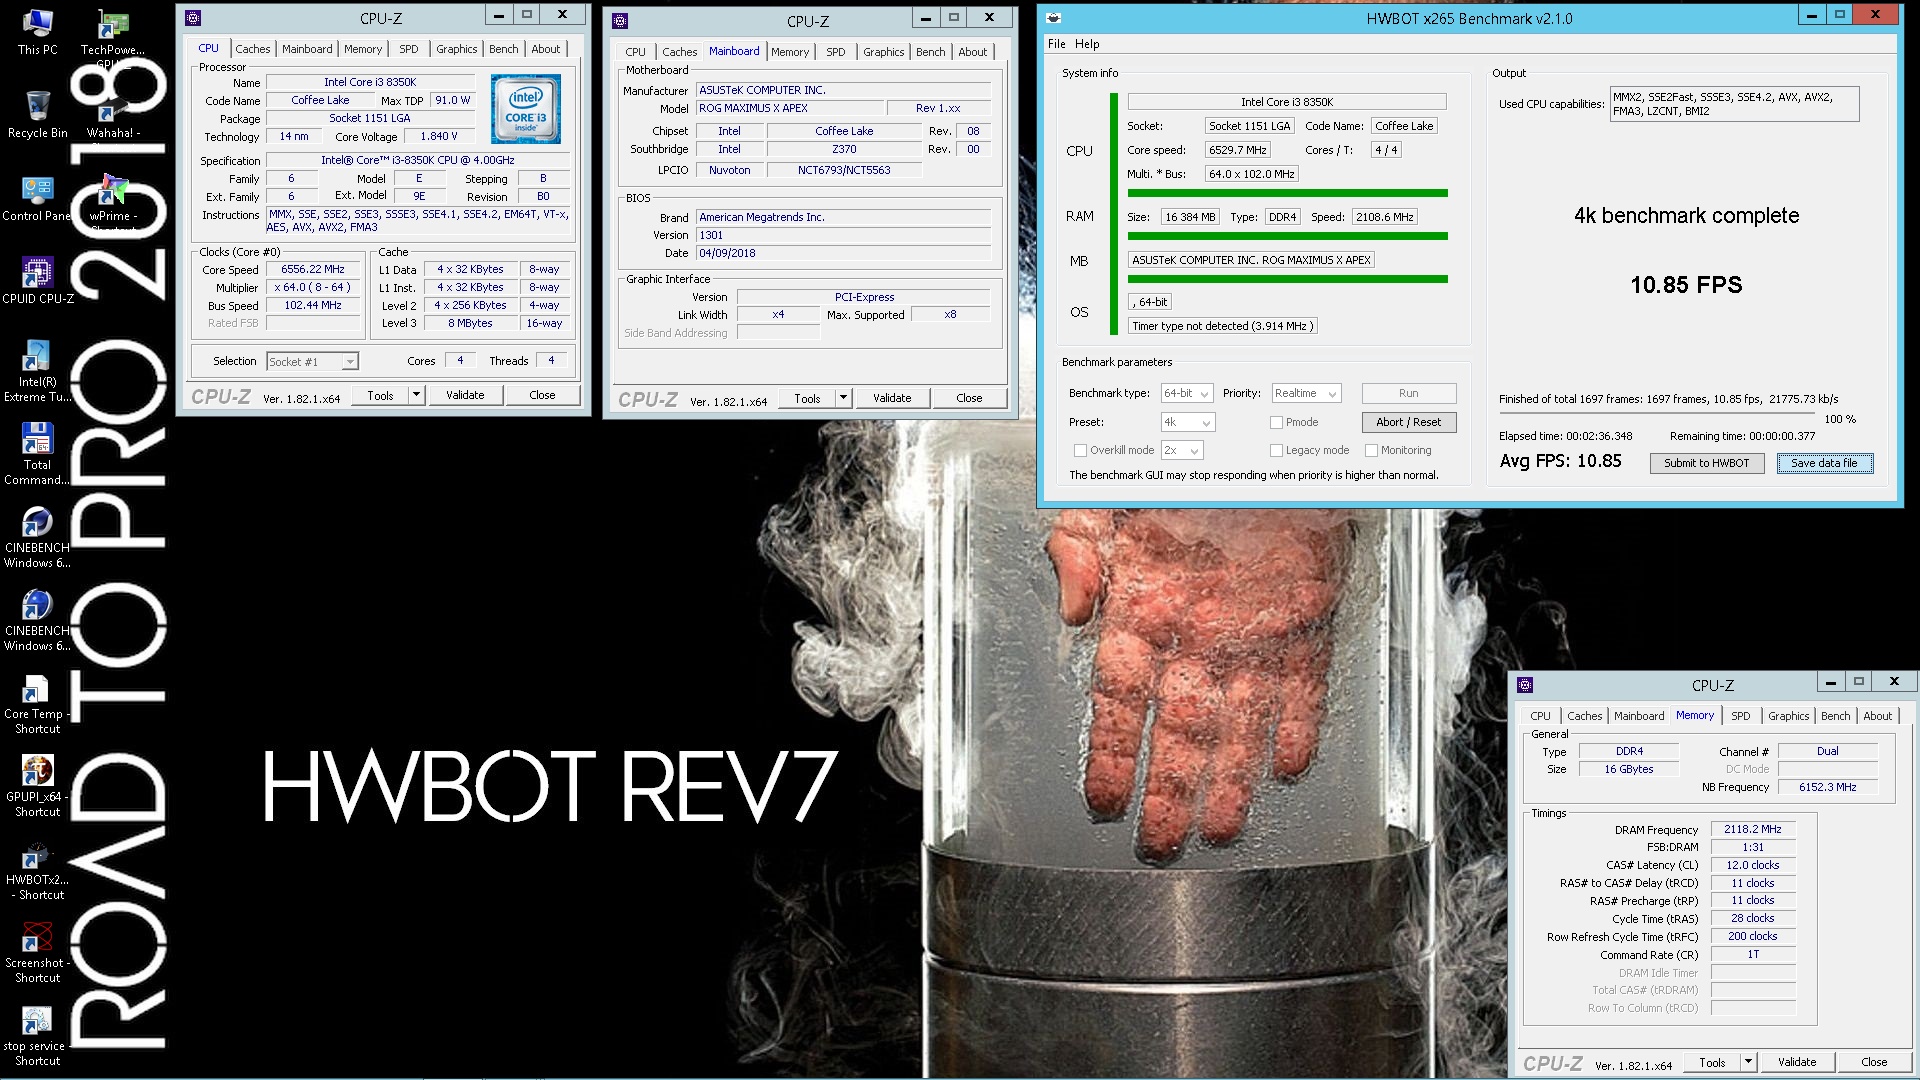Screen dimensions: 1920x1080
Task: Toggle Monitoring checkbox
Action: (1372, 451)
